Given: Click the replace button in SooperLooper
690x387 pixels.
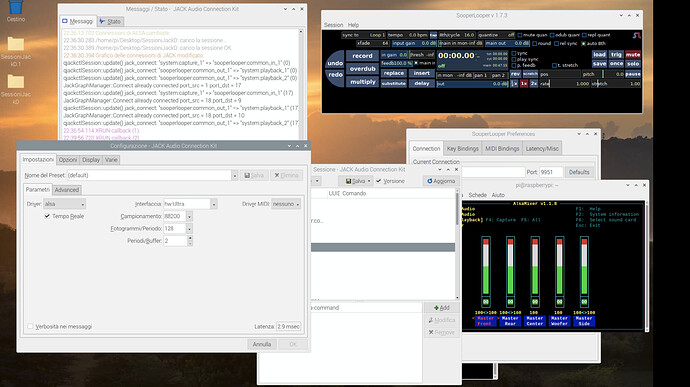Looking at the screenshot, I should point(393,73).
